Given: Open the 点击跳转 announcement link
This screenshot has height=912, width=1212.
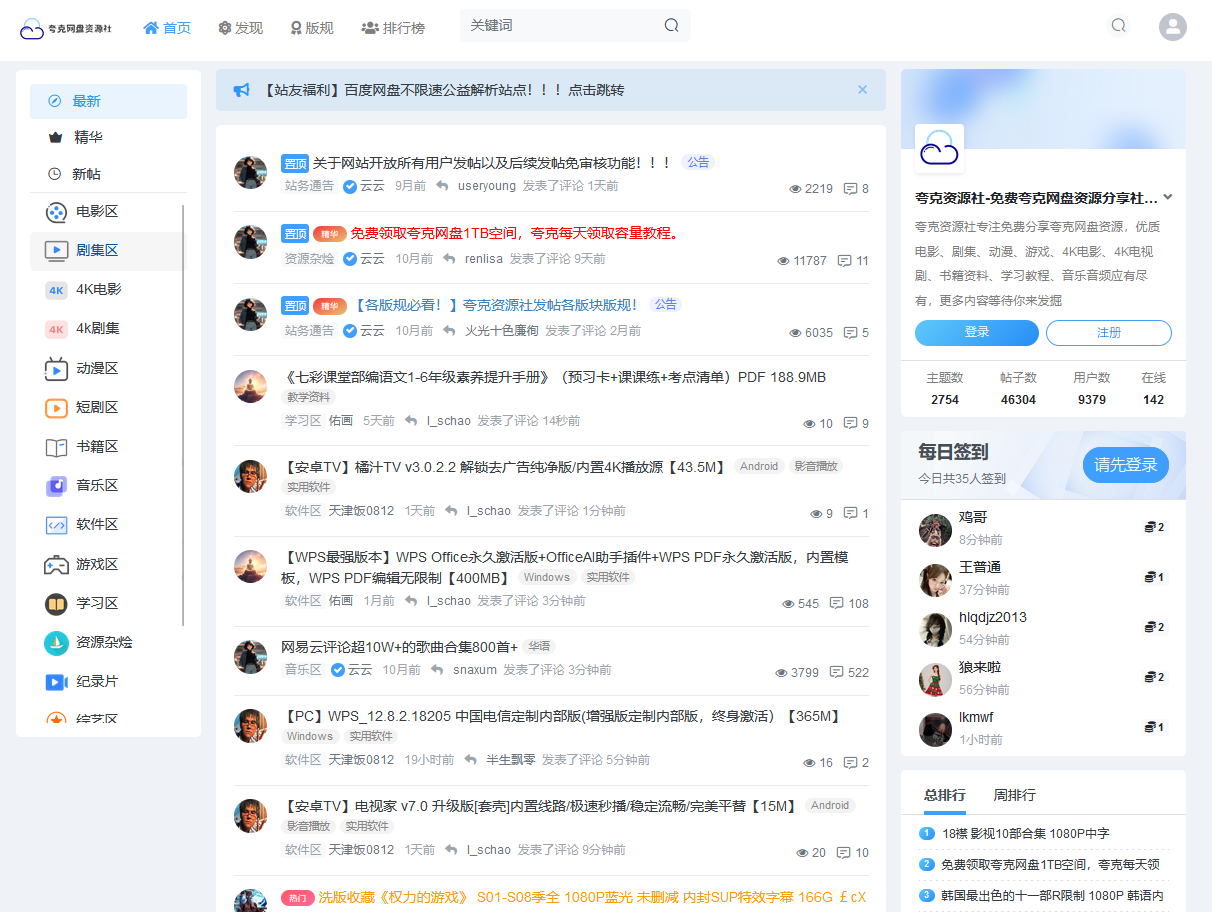Looking at the screenshot, I should click(x=596, y=90).
